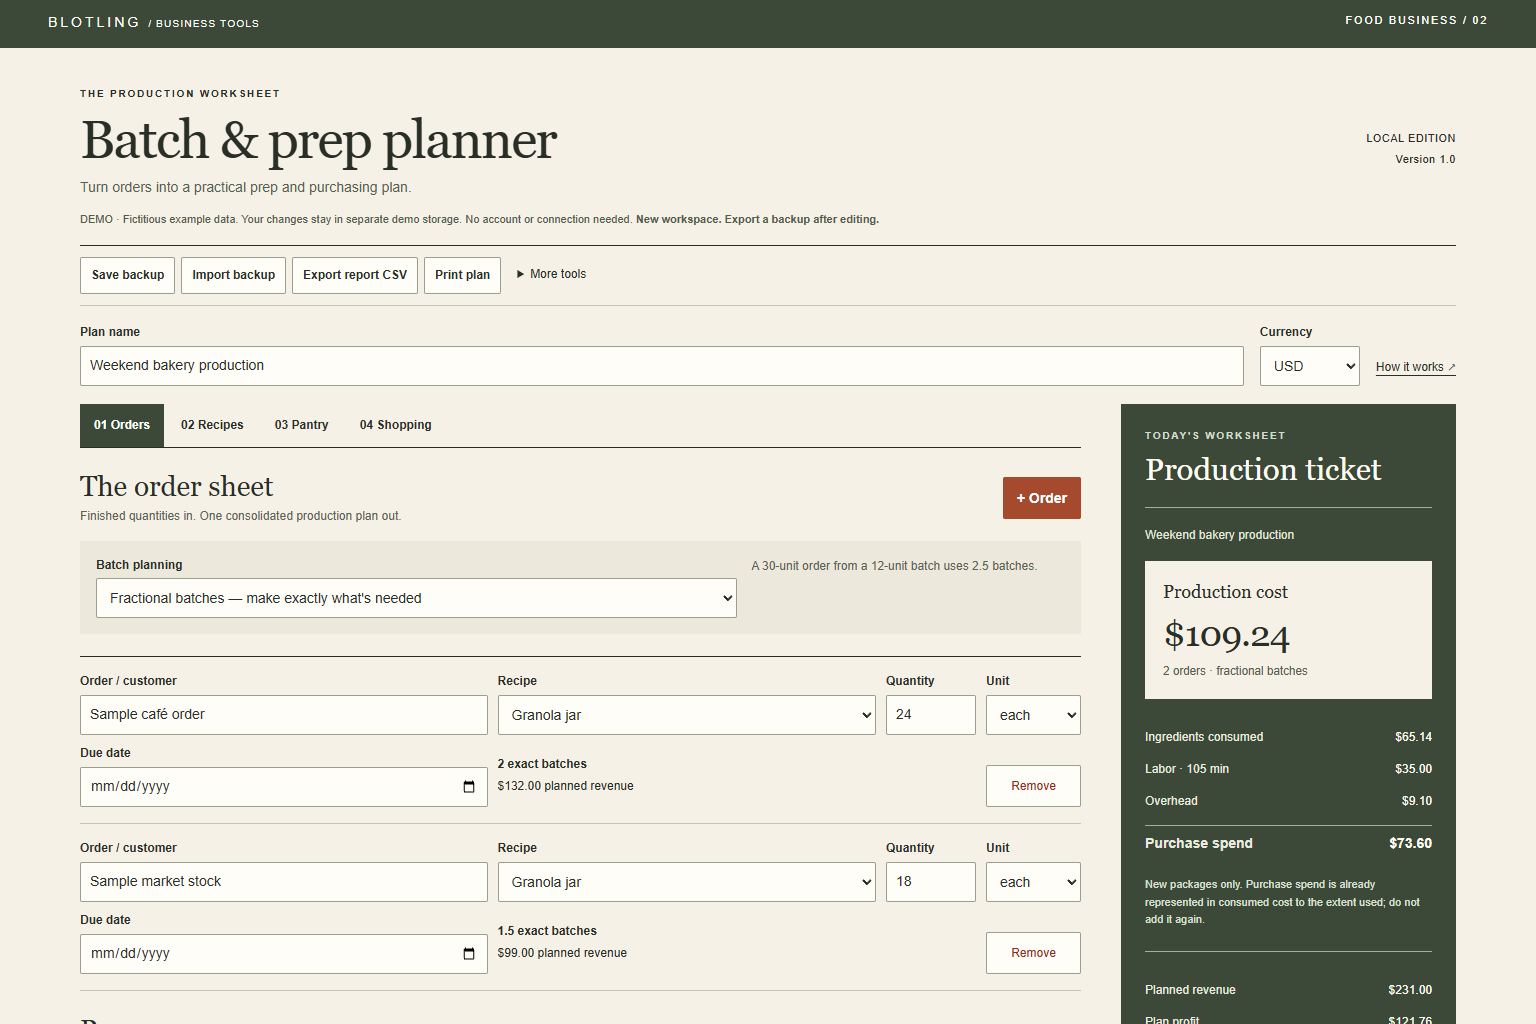Open the Currency USD dropdown

[x=1309, y=366]
